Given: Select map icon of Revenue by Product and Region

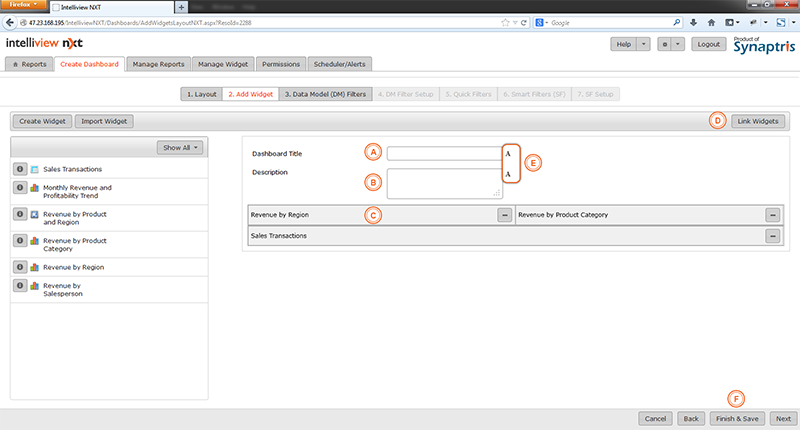Looking at the screenshot, I should [35, 214].
